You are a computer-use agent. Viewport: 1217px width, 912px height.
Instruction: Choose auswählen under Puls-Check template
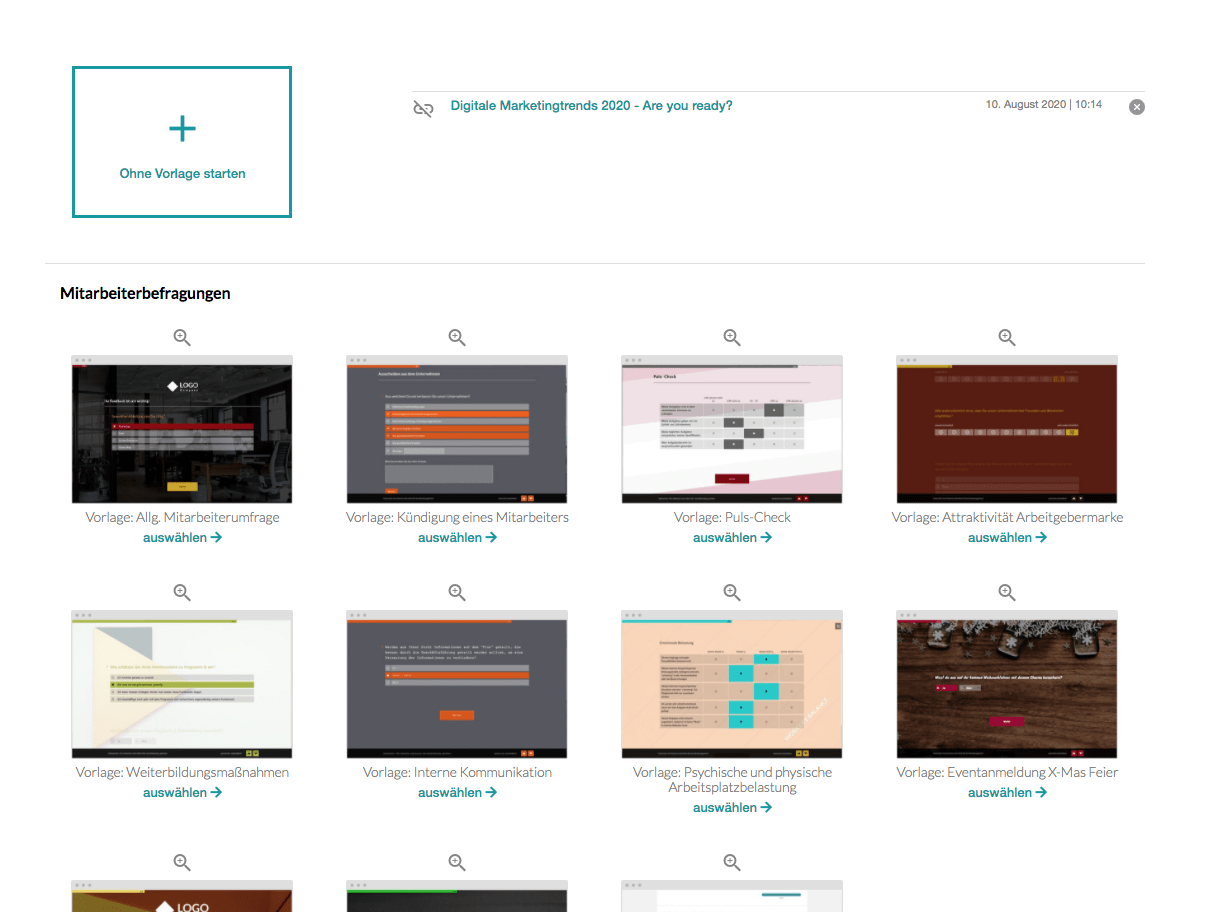[732, 538]
